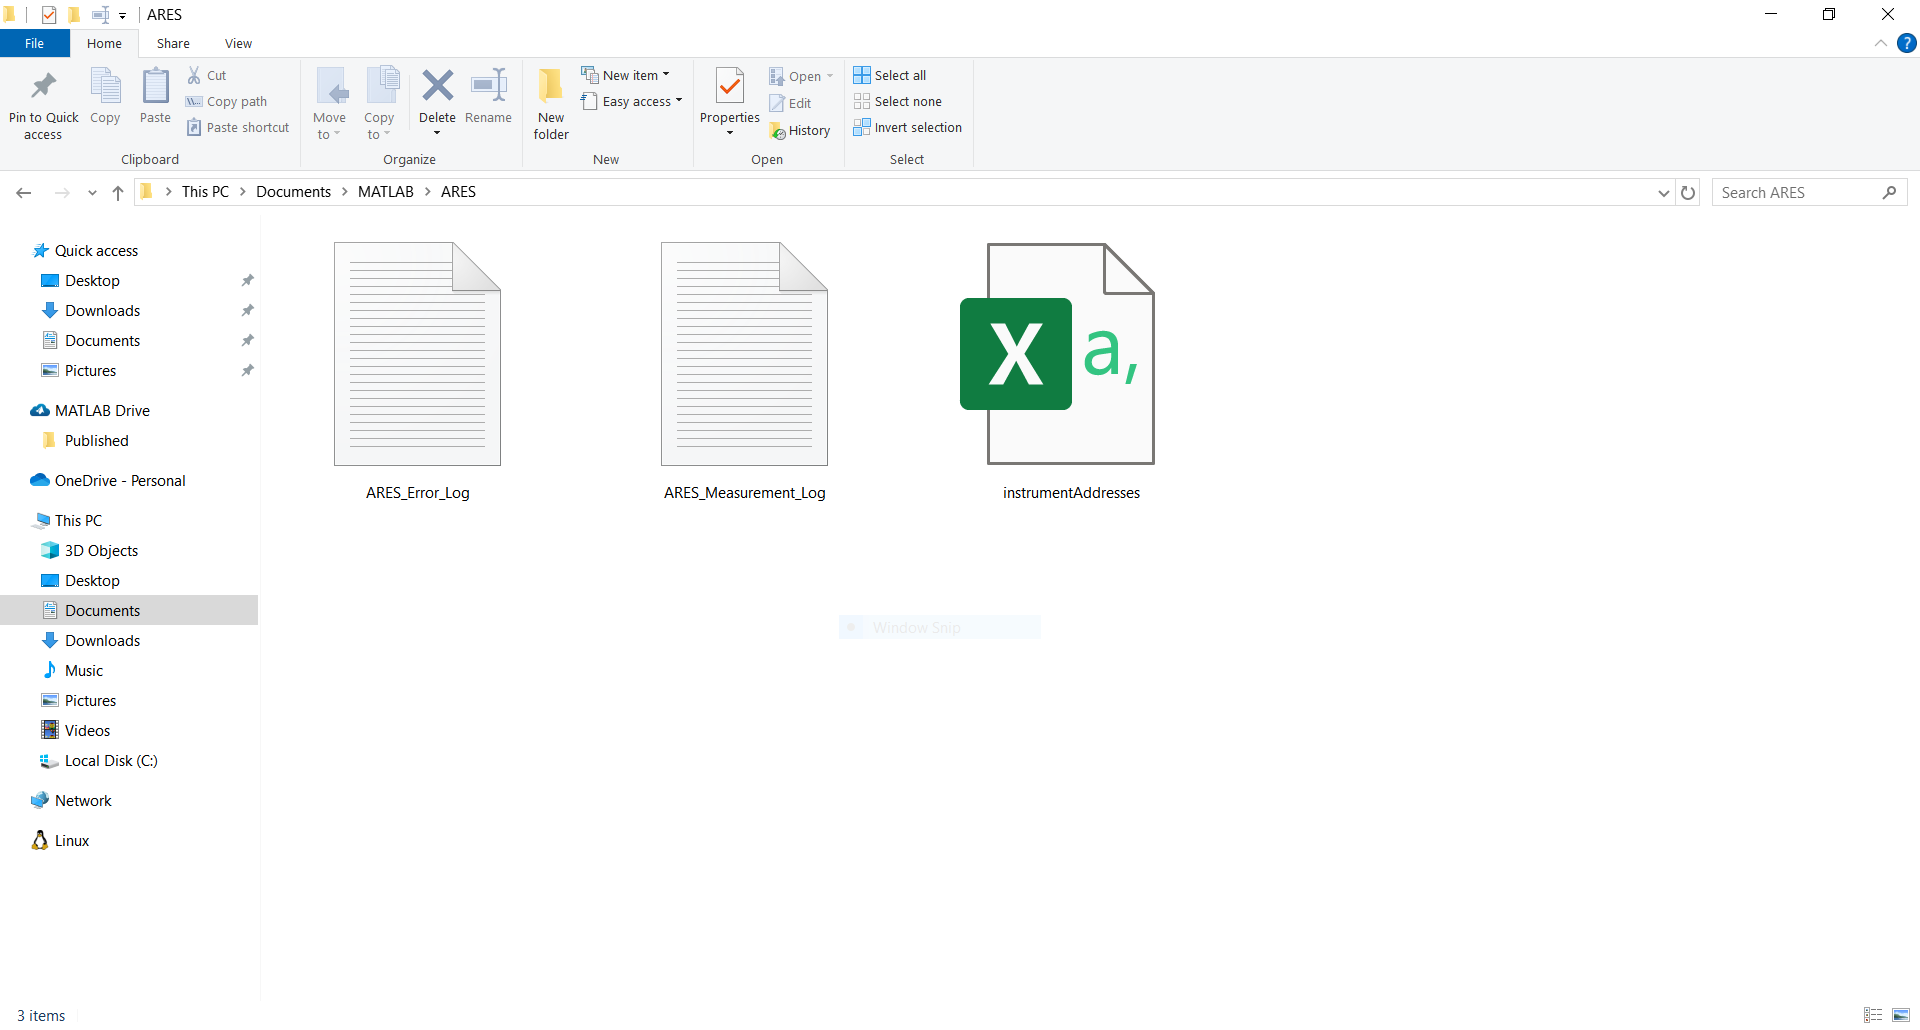Image resolution: width=1920 pixels, height=1030 pixels.
Task: Open the File menu tab
Action: tap(34, 43)
